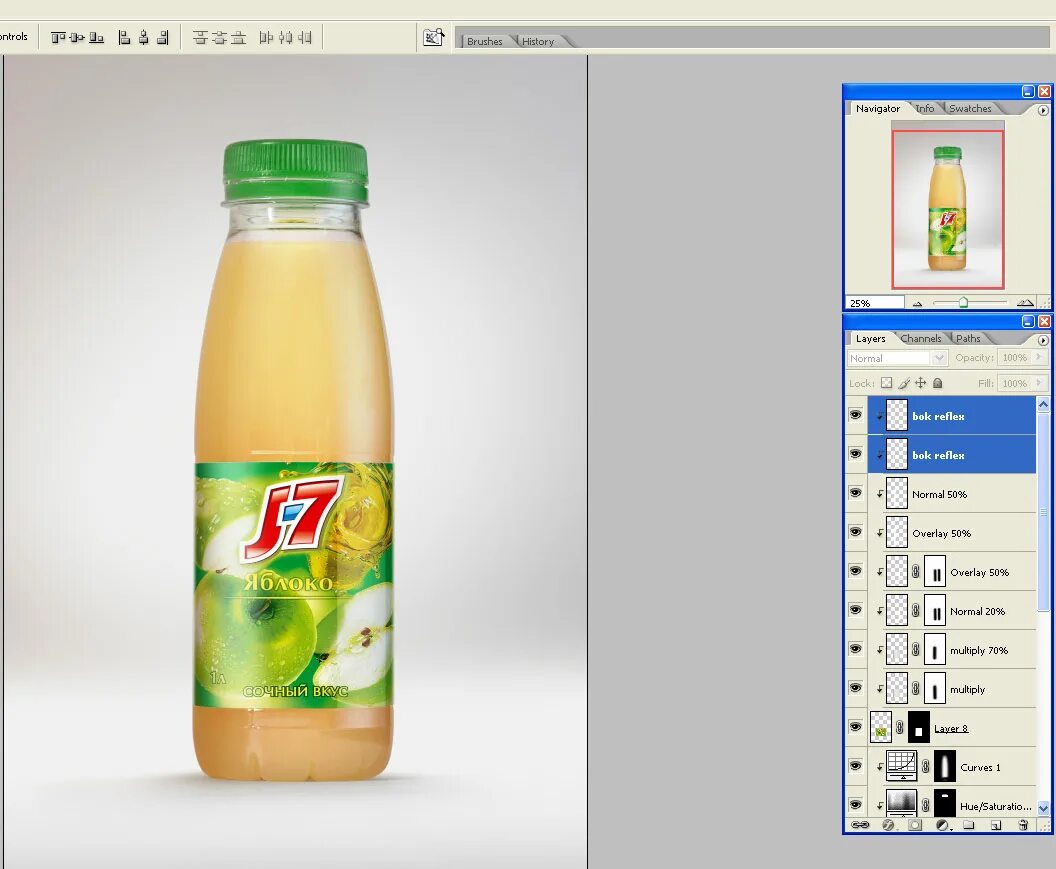Open the new adjustment layer menu icon
Image resolution: width=1056 pixels, height=869 pixels.
click(943, 825)
